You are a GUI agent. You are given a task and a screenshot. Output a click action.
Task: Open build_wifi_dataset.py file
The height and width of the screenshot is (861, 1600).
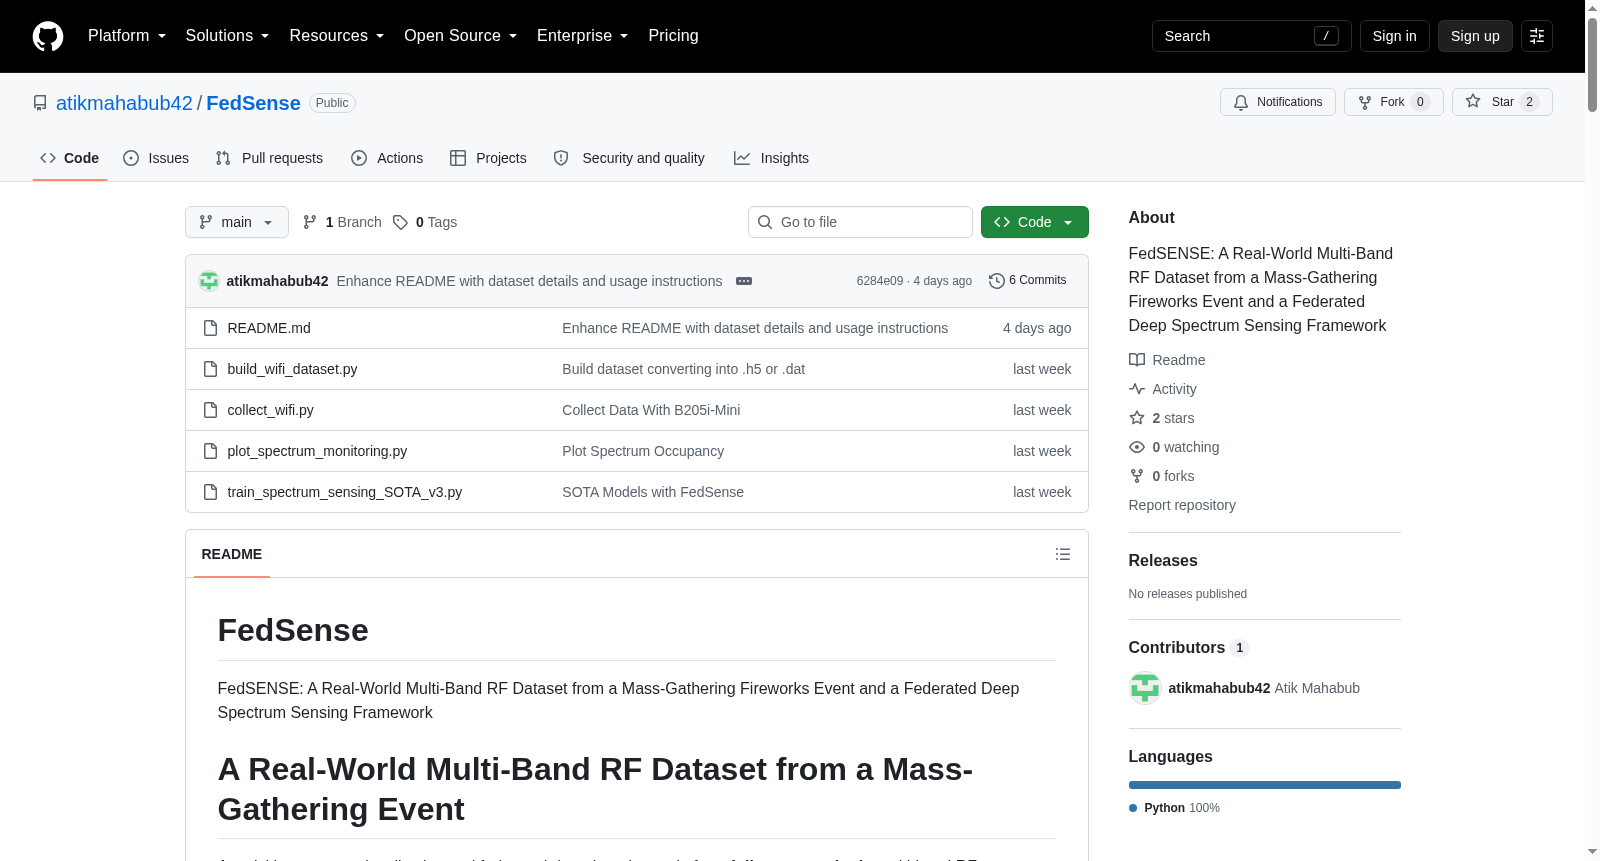[x=292, y=369]
